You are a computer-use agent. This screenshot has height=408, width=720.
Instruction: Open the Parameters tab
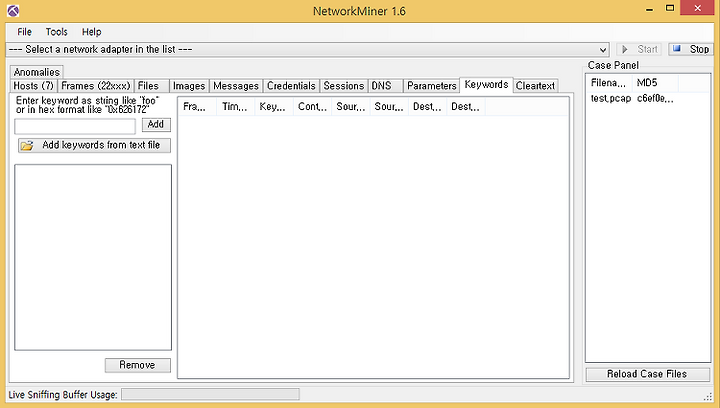(x=432, y=86)
